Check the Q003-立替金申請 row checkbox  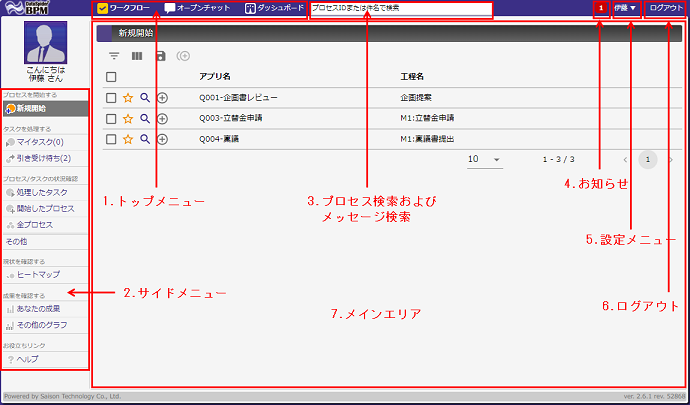(x=111, y=119)
